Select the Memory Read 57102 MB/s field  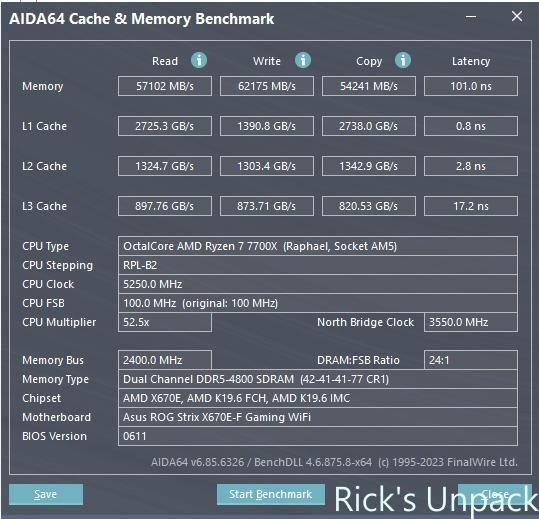165,86
